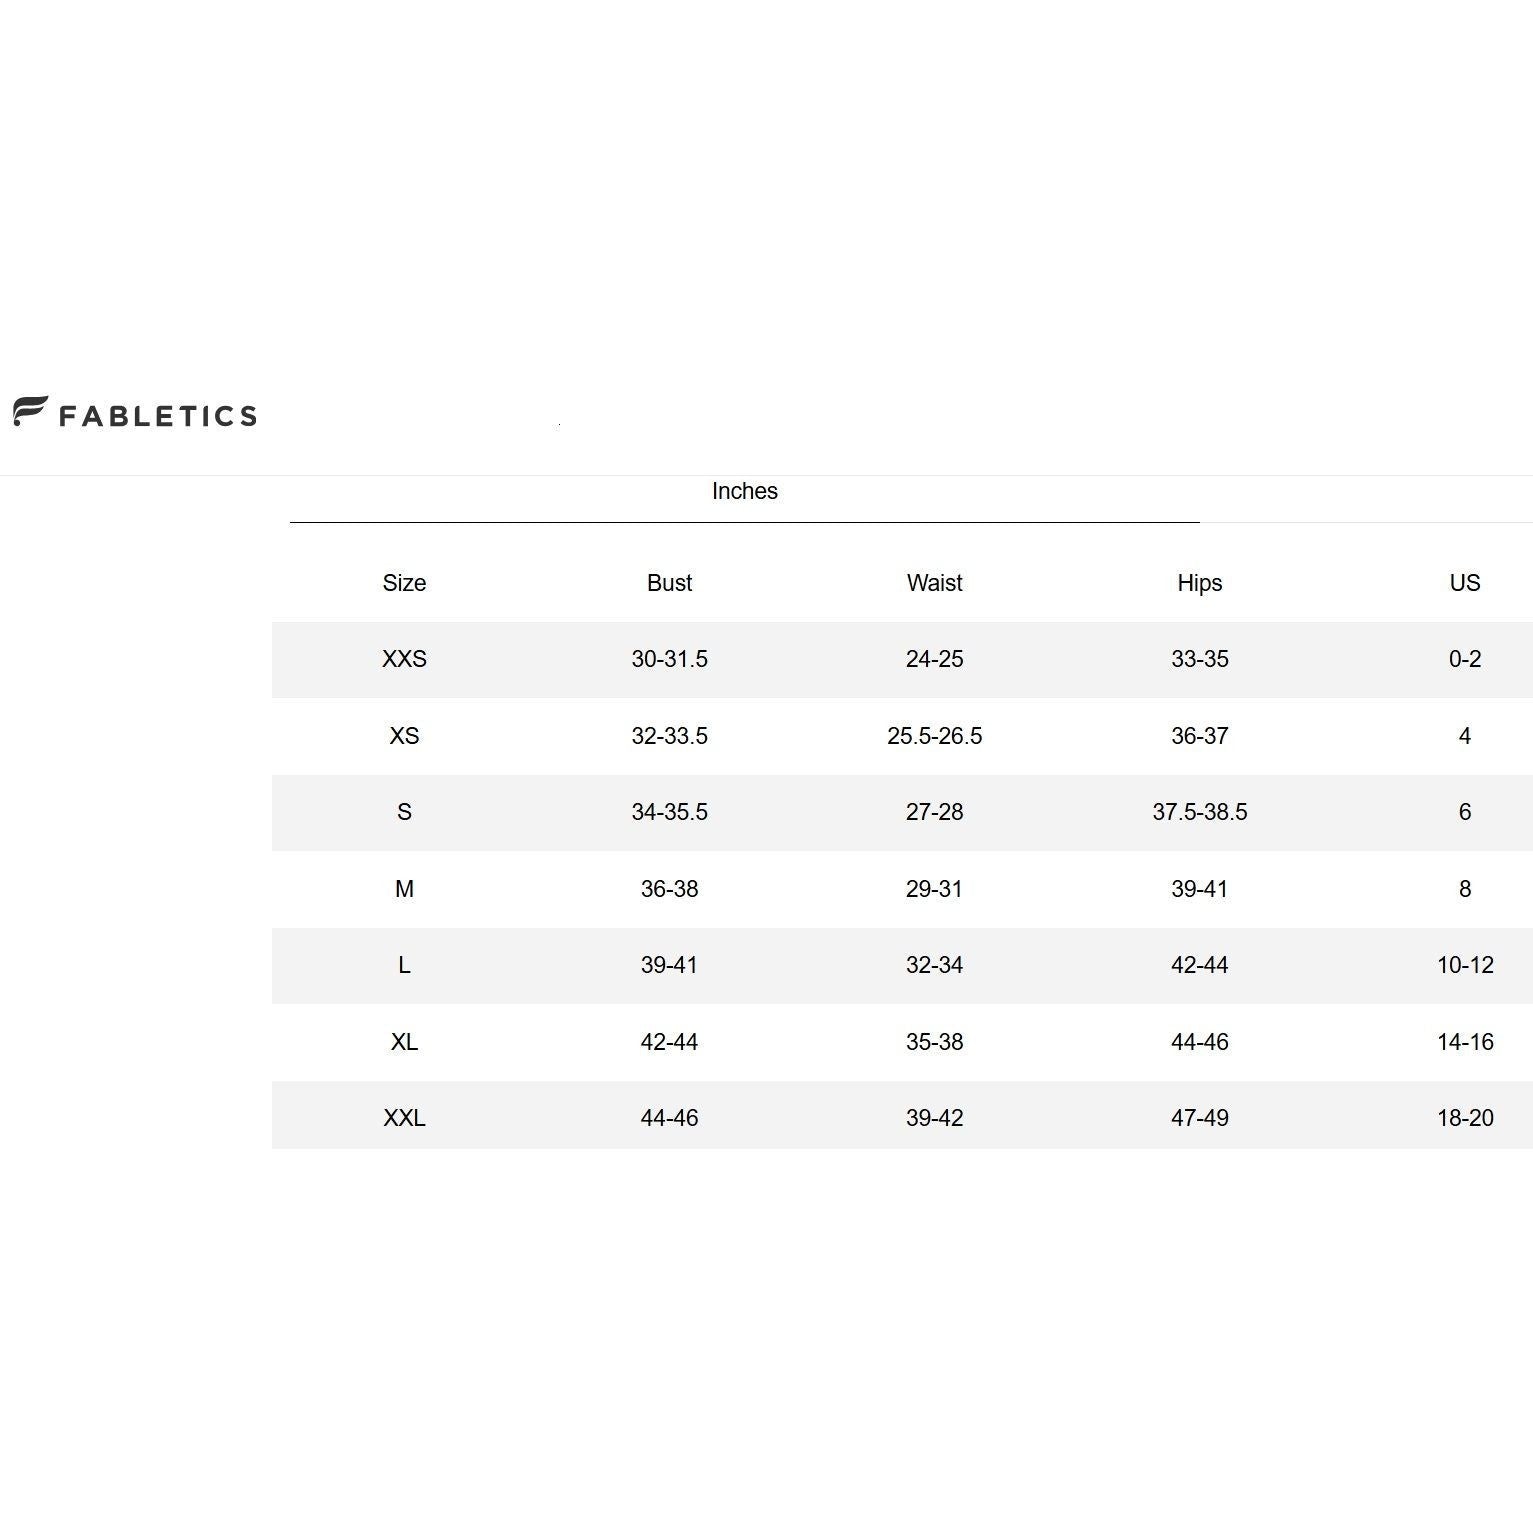This screenshot has width=1533, height=1533.
Task: Click the US column header
Action: pos(1464,583)
